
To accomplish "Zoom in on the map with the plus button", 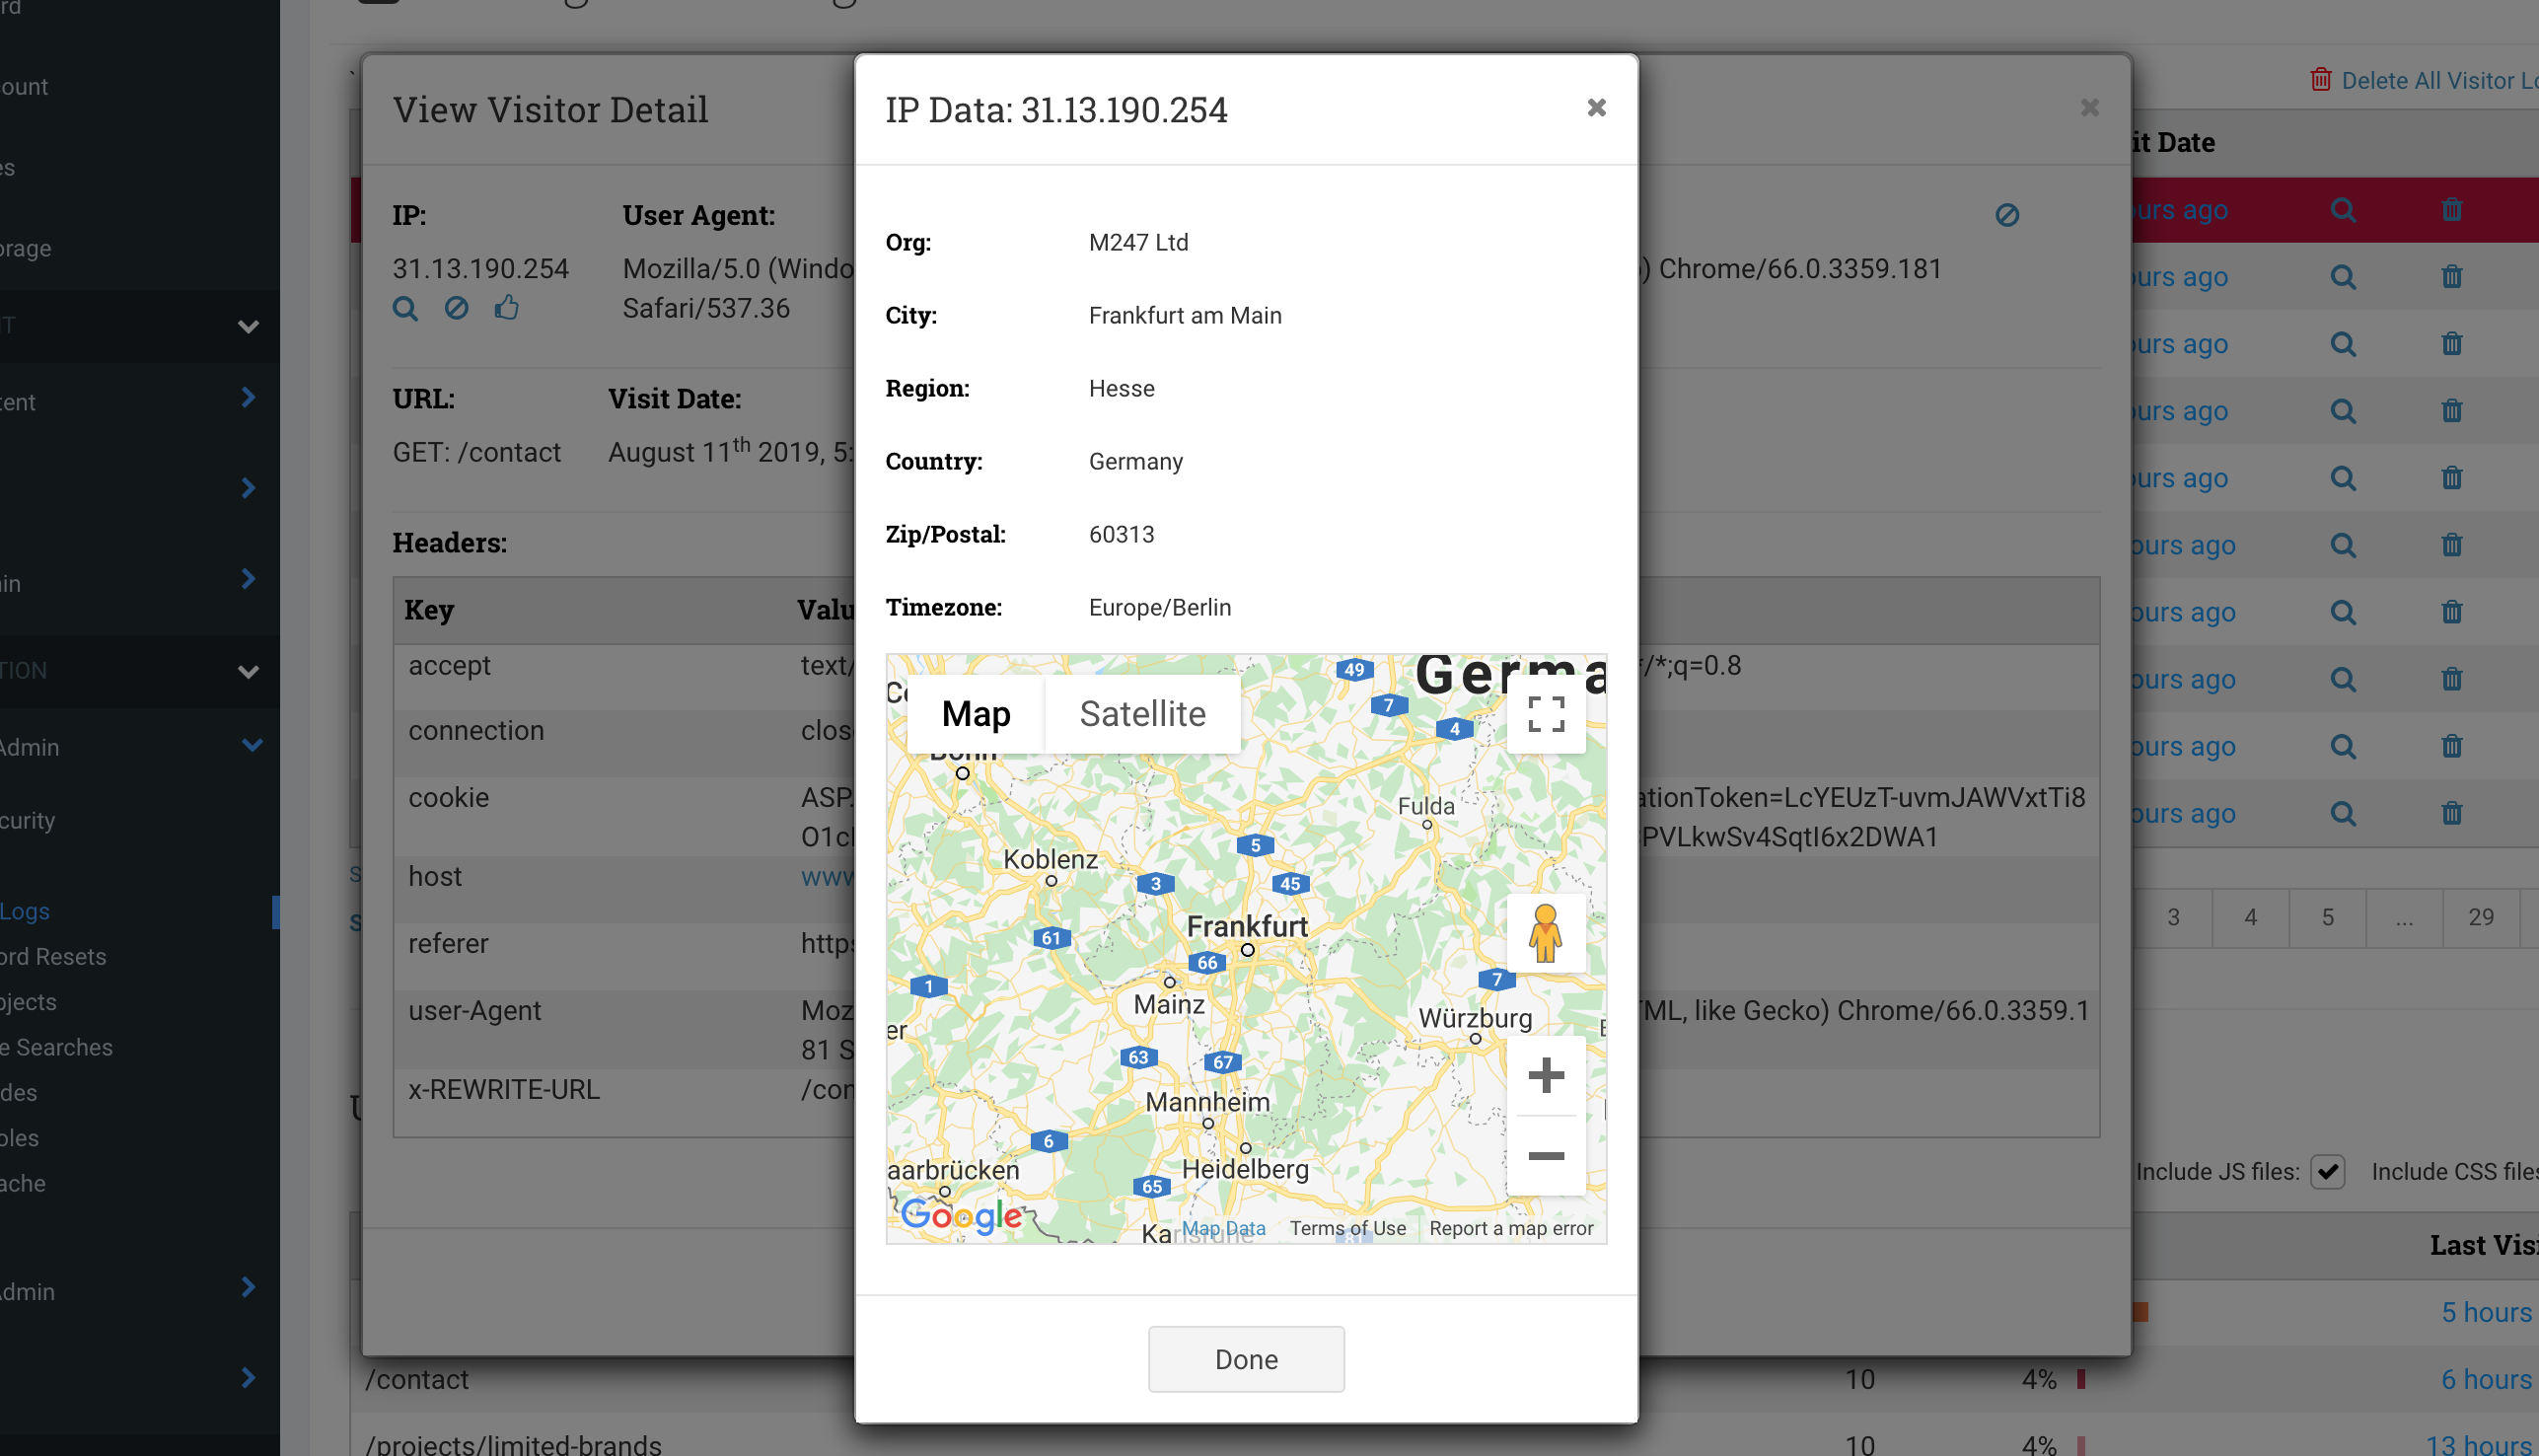I will [1545, 1076].
